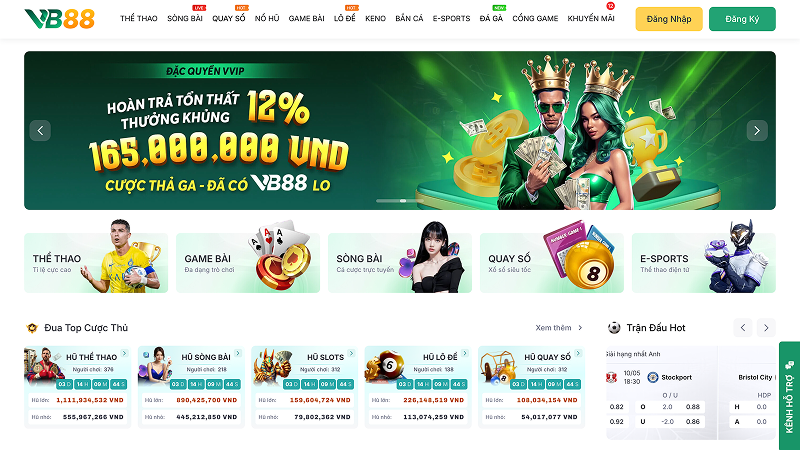
Task: Open the Khuyến Mãi menu item
Action: tap(591, 18)
